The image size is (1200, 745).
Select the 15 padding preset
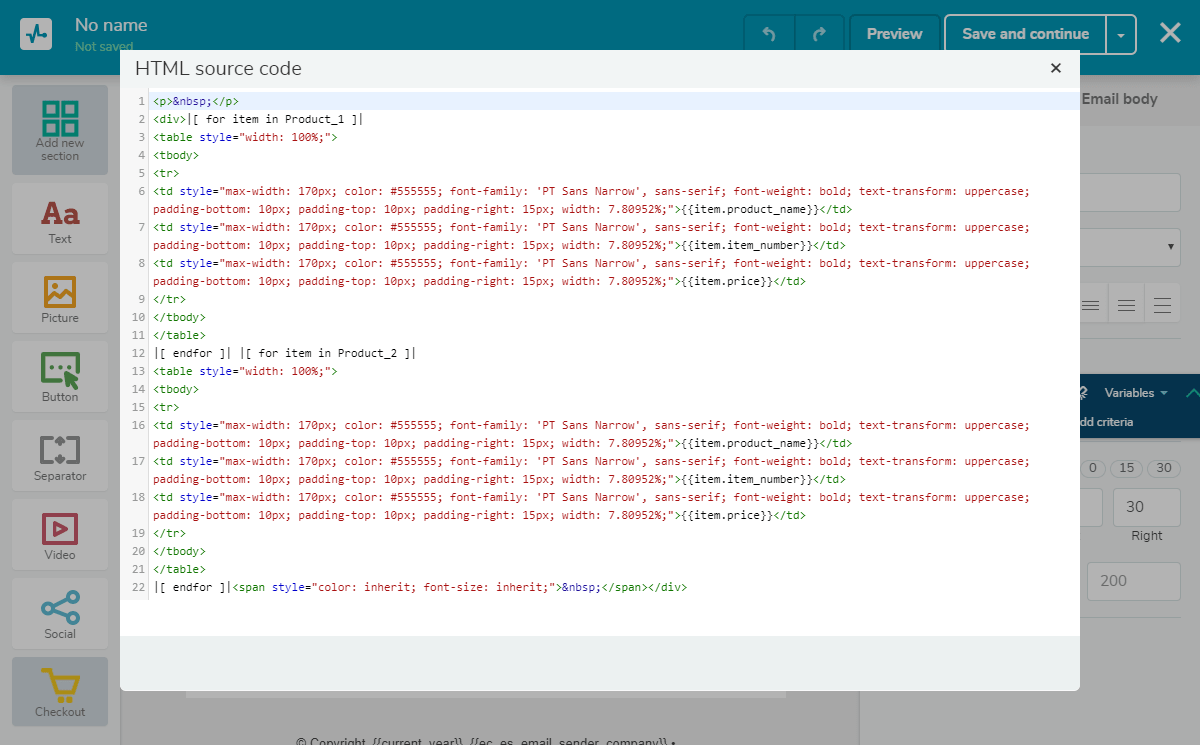click(x=1127, y=468)
